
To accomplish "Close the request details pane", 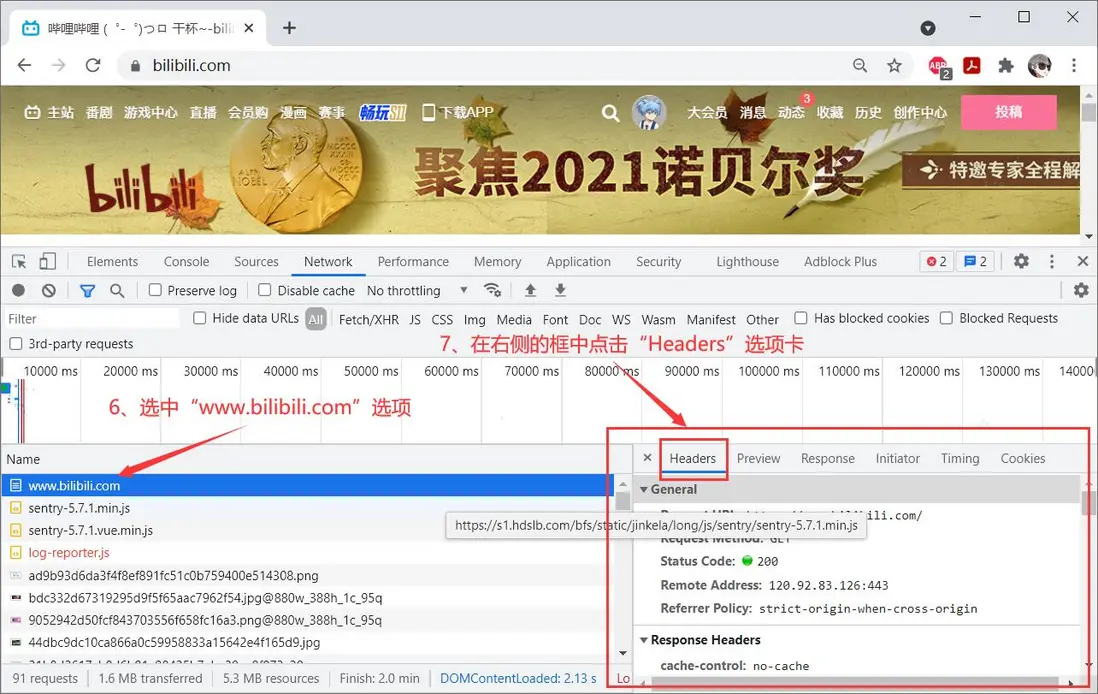I will pyautogui.click(x=647, y=457).
